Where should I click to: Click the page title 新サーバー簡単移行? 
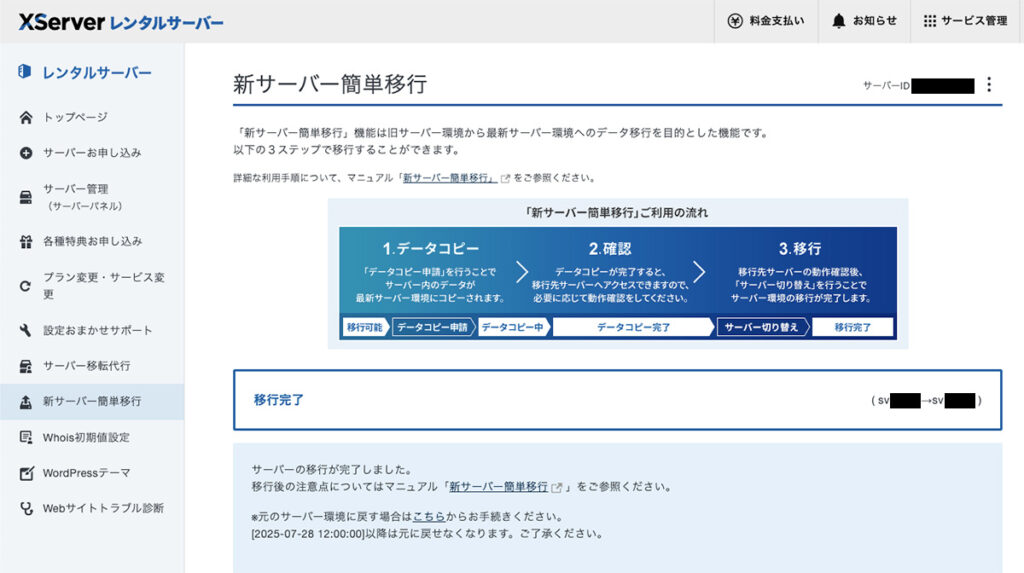[330, 84]
